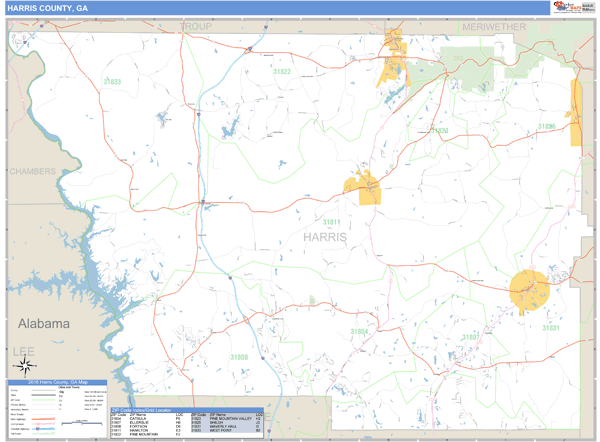The width and height of the screenshot is (600, 442).
Task: Click ZIP code label '31831' on the map
Action: [551, 328]
